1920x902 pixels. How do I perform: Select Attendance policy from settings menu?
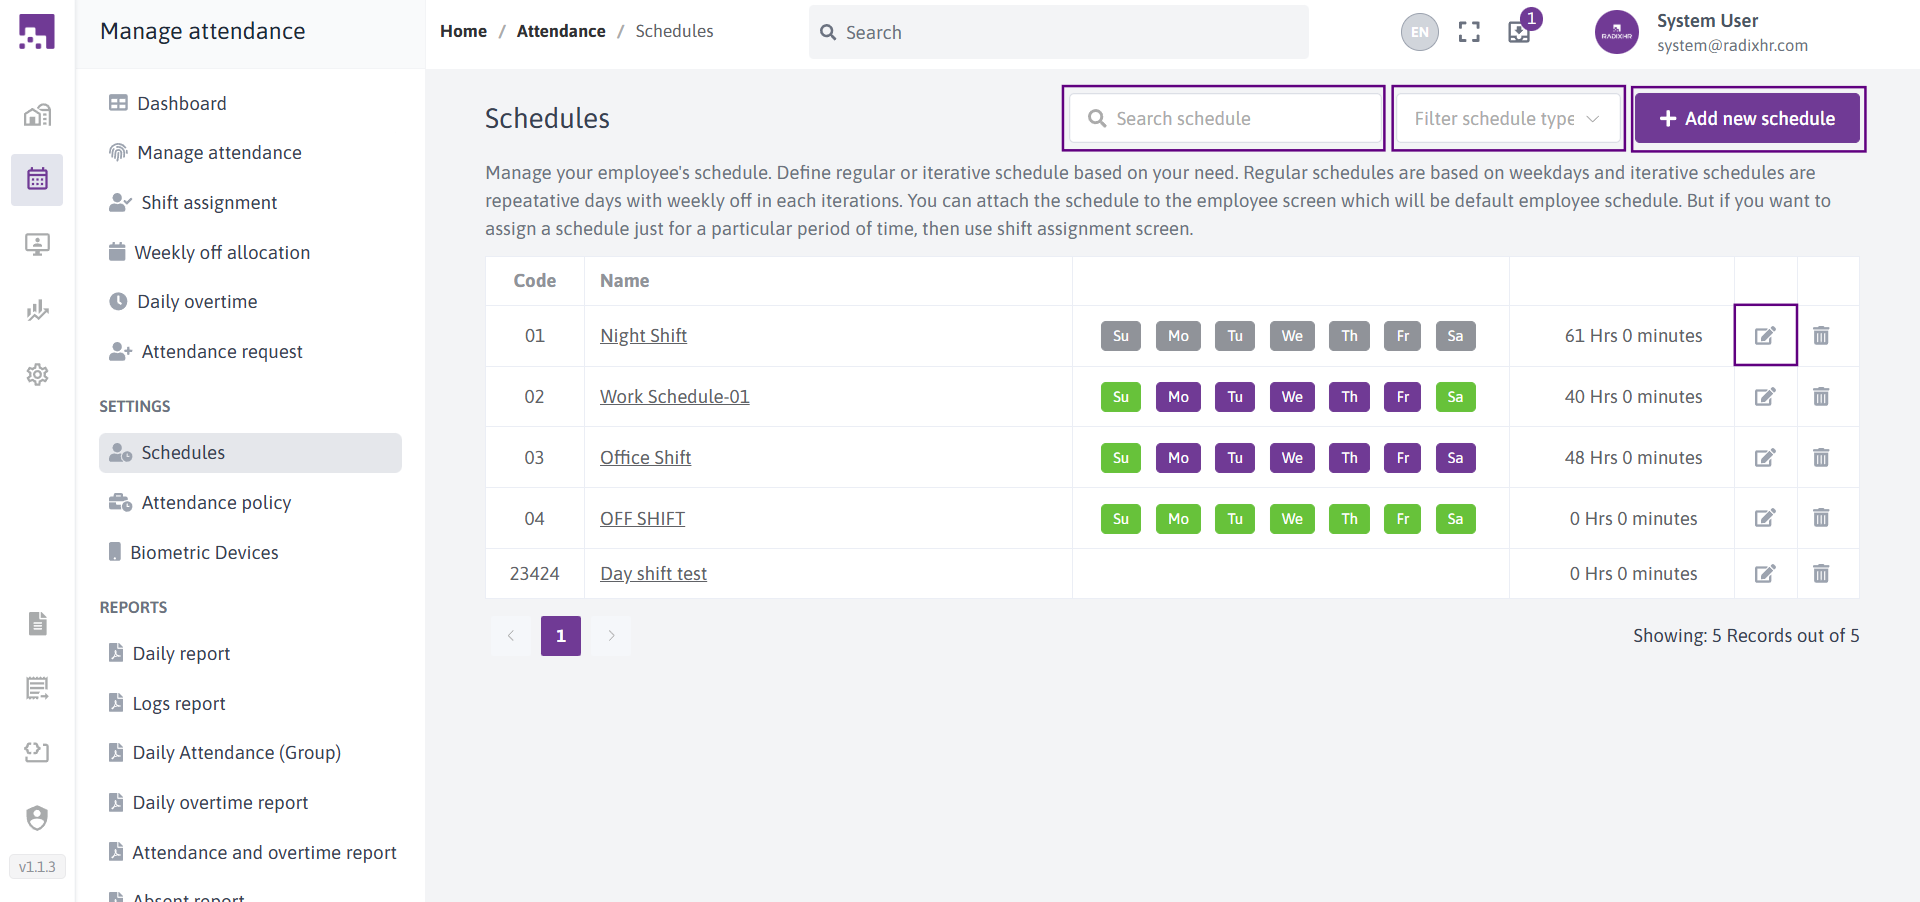click(x=216, y=503)
